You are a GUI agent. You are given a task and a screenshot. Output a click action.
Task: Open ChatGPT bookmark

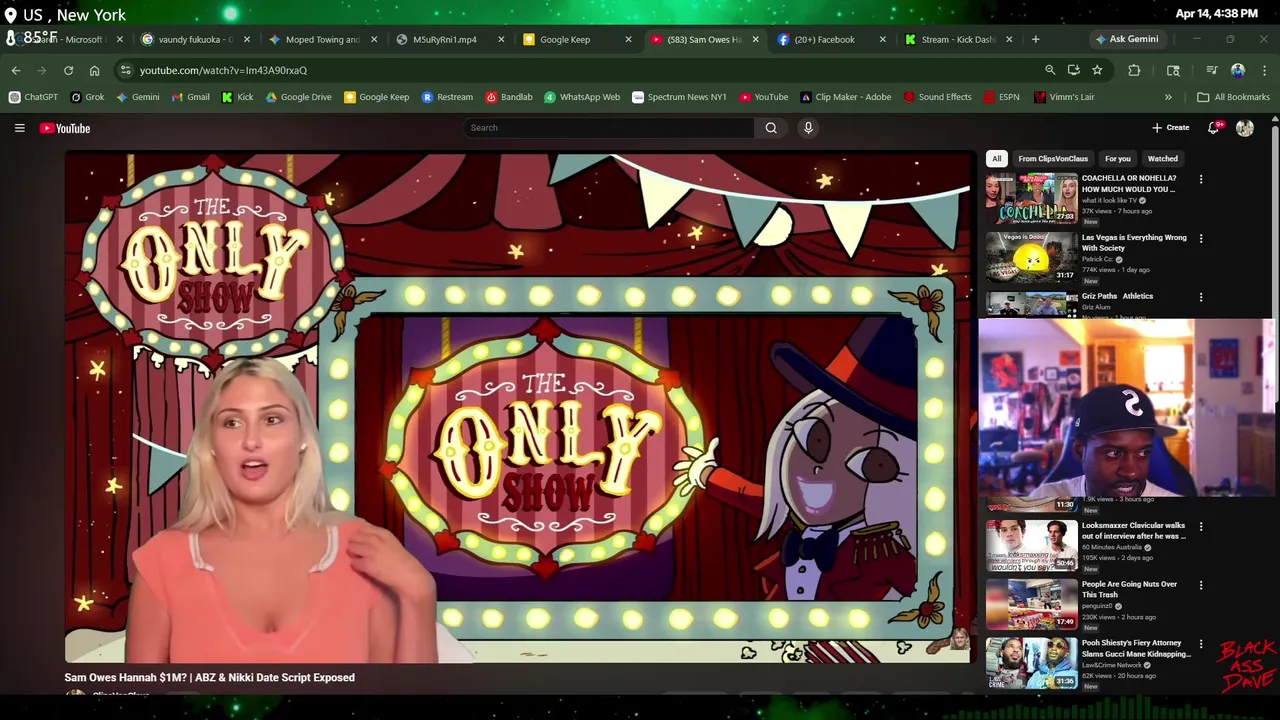pos(33,97)
